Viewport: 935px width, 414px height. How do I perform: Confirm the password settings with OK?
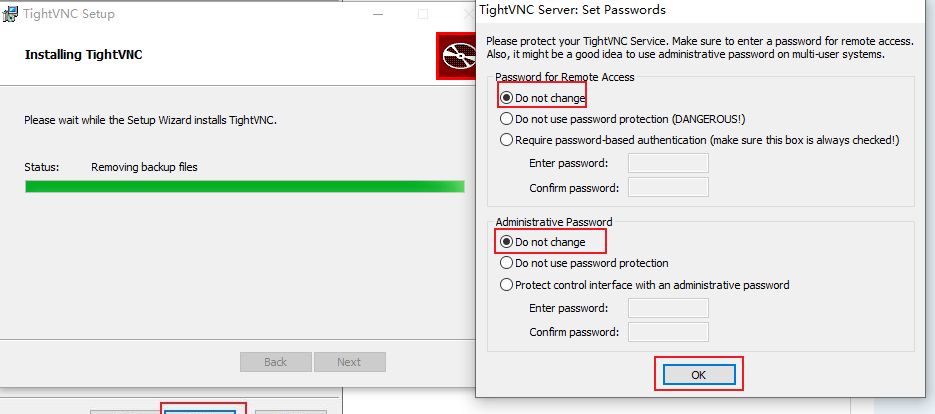point(699,375)
